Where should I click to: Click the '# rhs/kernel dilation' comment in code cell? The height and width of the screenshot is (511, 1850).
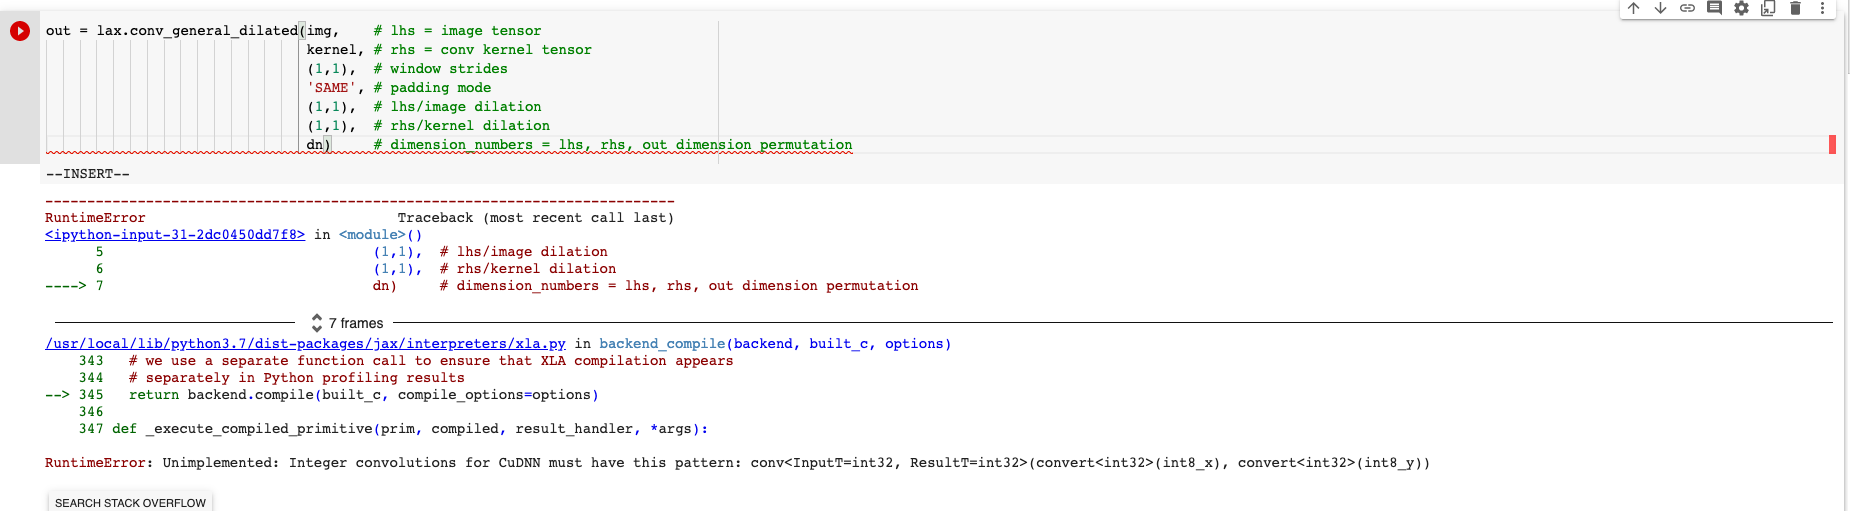click(461, 126)
